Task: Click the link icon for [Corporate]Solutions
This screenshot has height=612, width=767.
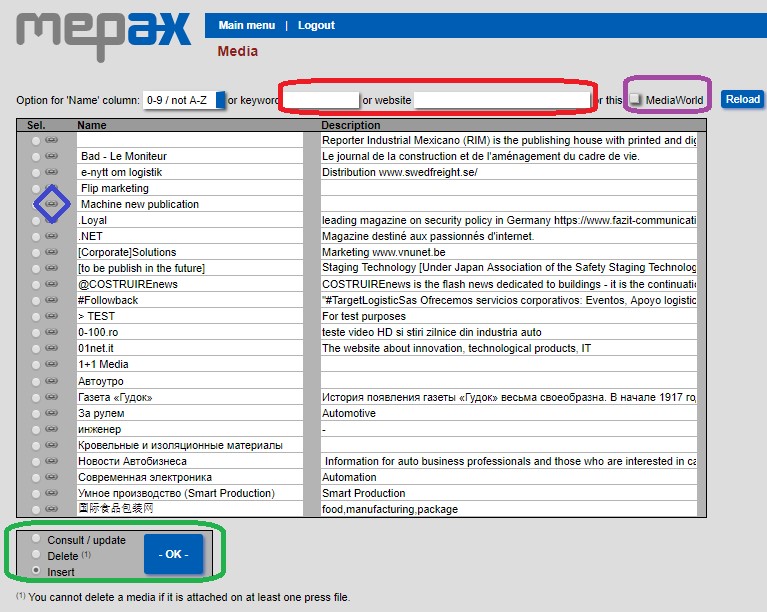Action: click(52, 252)
